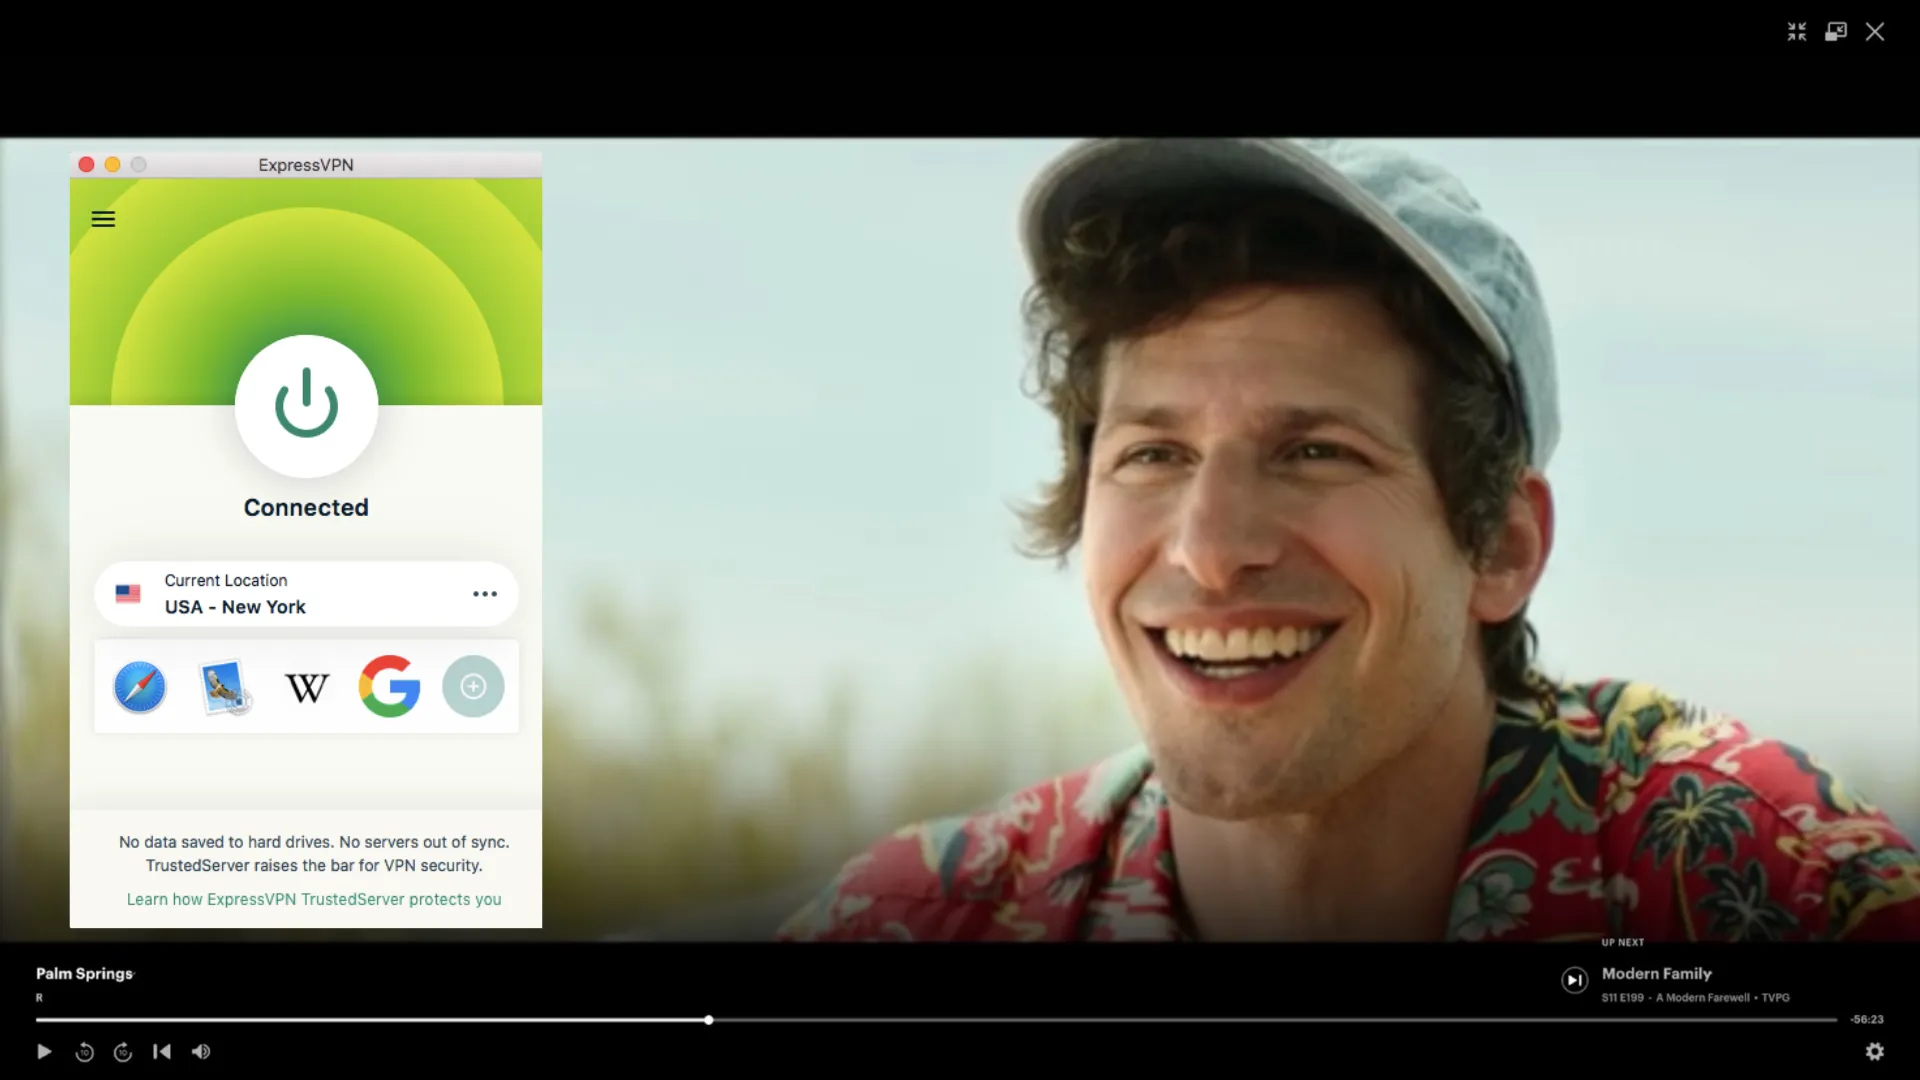Click the Safari browser shortcut icon
The height and width of the screenshot is (1080, 1920).
pyautogui.click(x=140, y=684)
